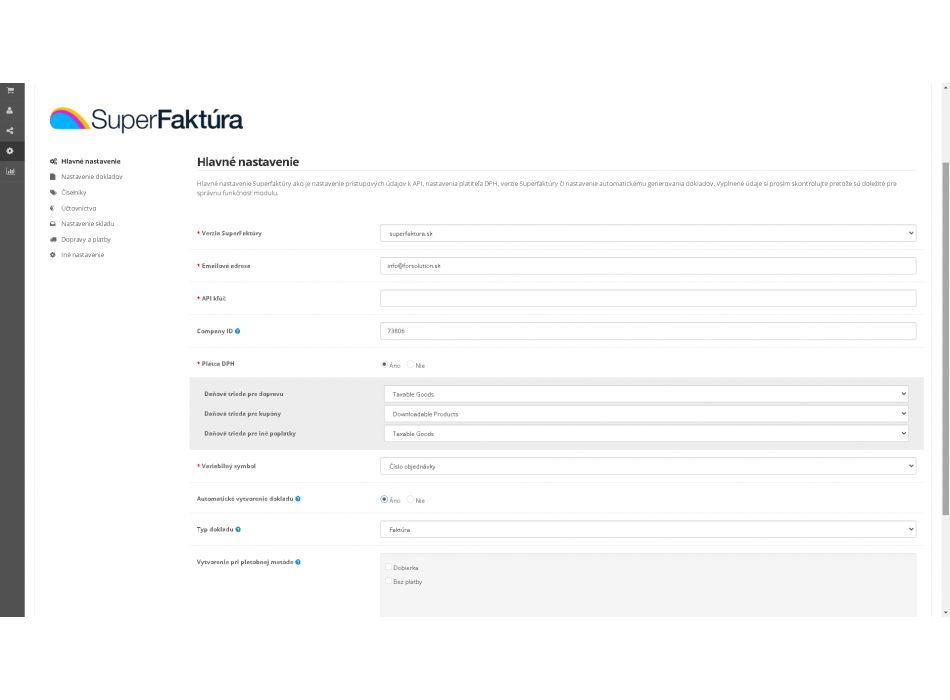Show help tooltip for Company ID
The width and height of the screenshot is (950, 700).
pyautogui.click(x=238, y=331)
